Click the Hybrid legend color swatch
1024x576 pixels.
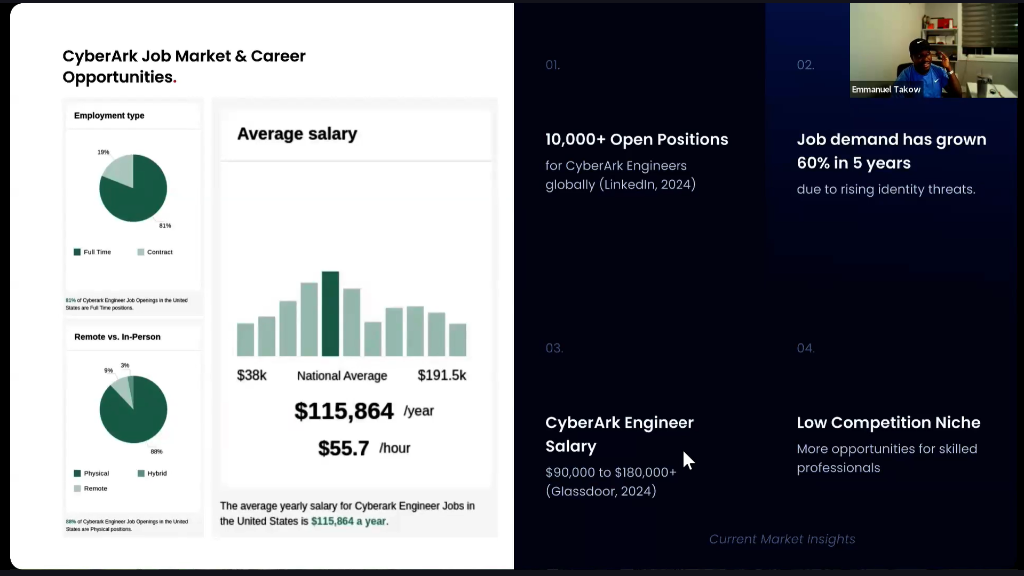click(x=140, y=473)
